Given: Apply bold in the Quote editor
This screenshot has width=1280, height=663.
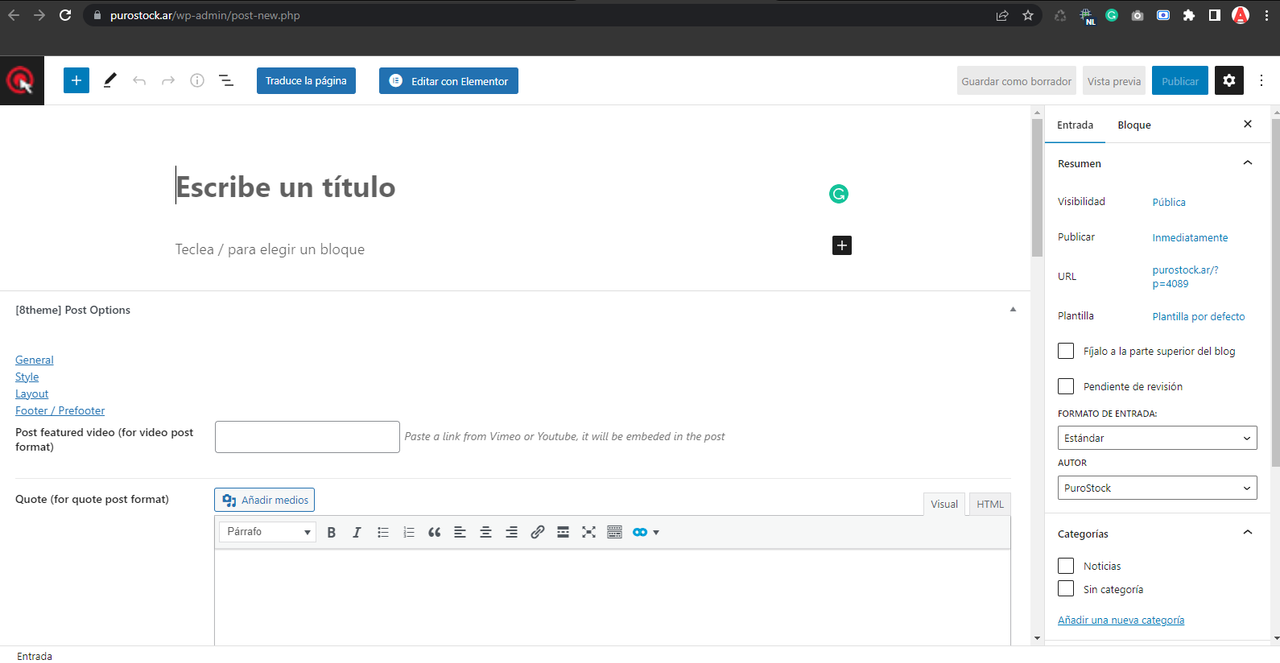Looking at the screenshot, I should pos(331,532).
